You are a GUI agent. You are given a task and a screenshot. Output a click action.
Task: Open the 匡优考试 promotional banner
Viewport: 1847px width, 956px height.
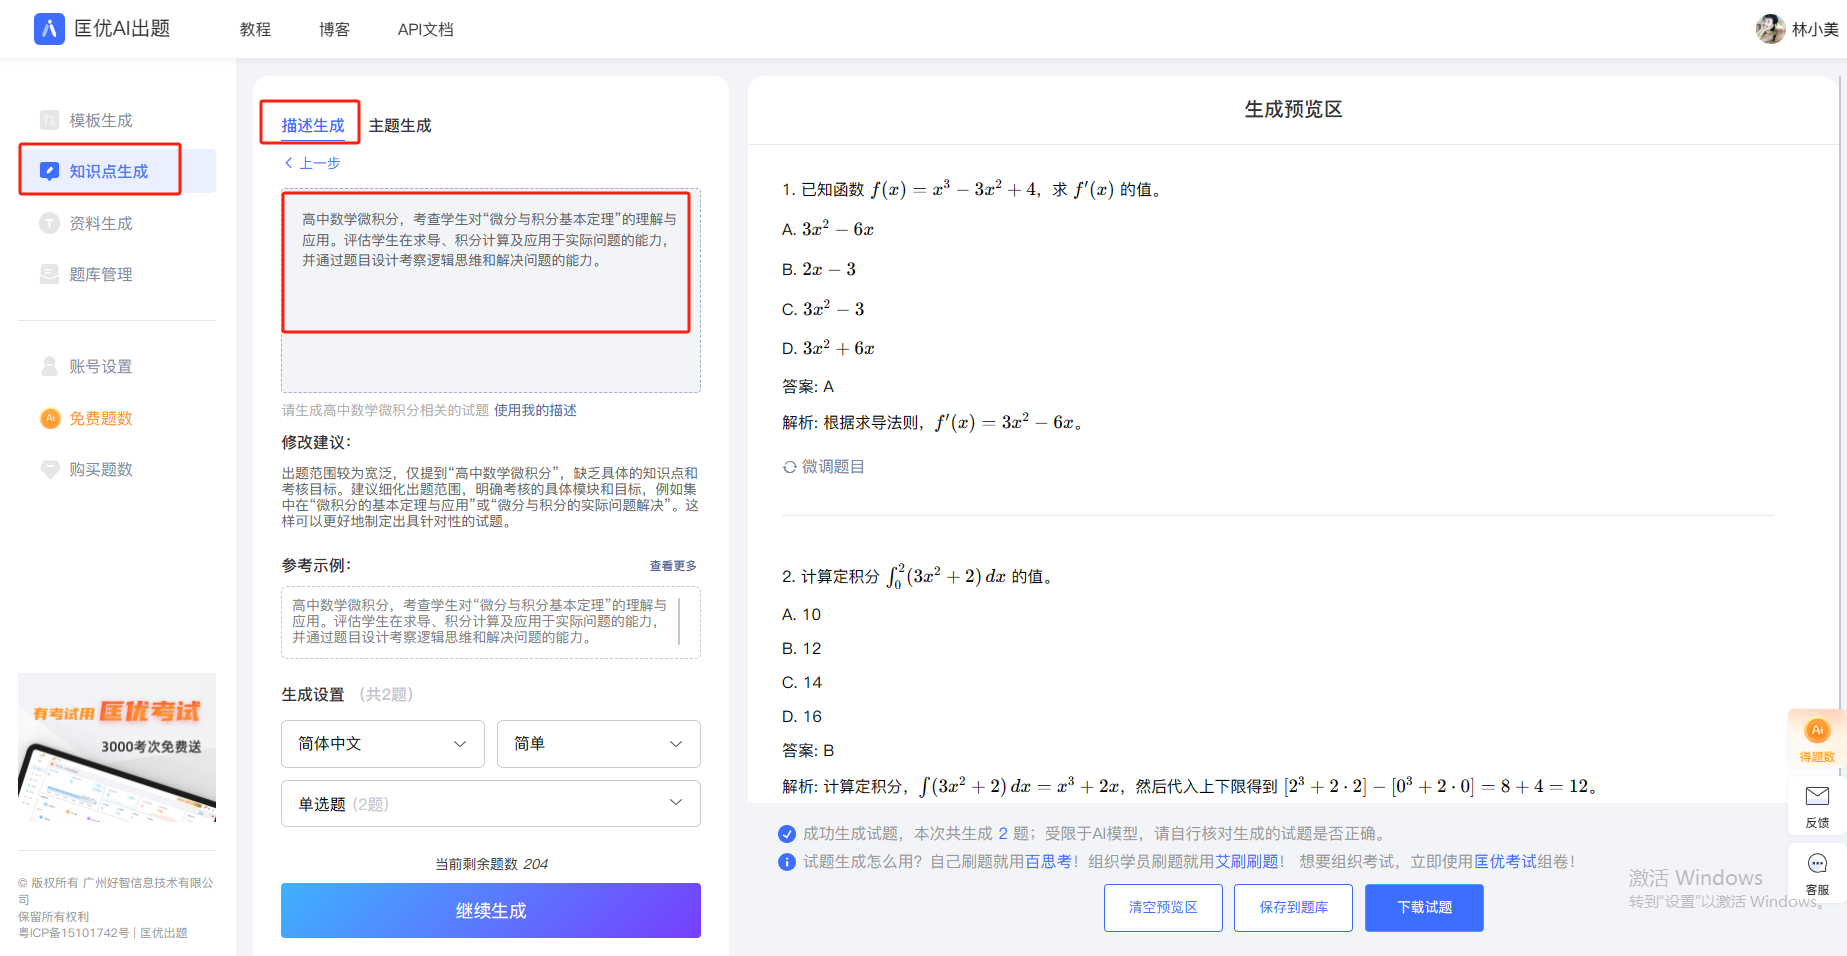117,748
